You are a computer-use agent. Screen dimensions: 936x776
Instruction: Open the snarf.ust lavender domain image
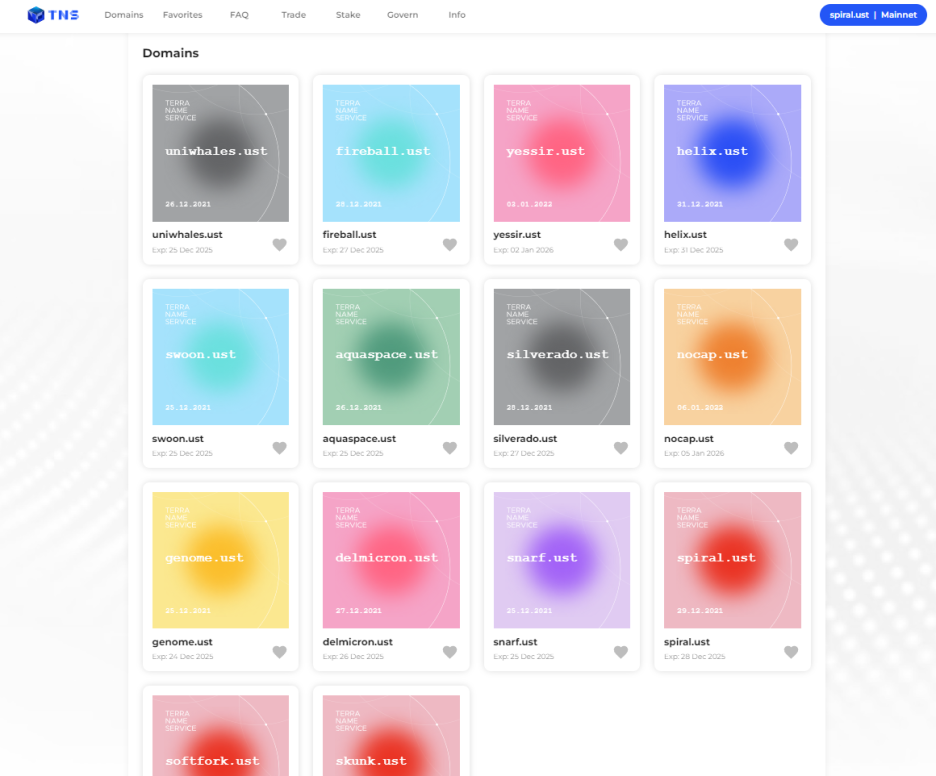562,560
